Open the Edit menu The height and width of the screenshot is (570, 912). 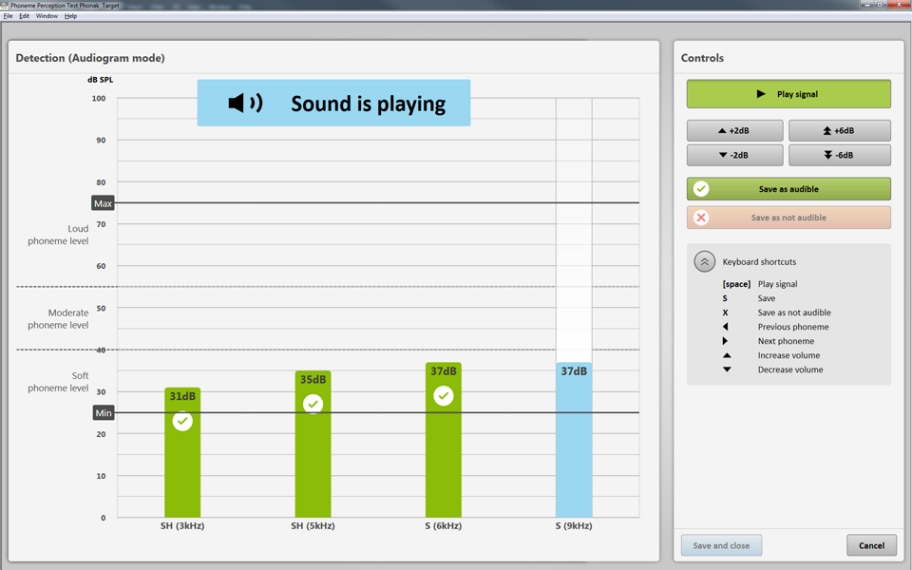(x=24, y=16)
